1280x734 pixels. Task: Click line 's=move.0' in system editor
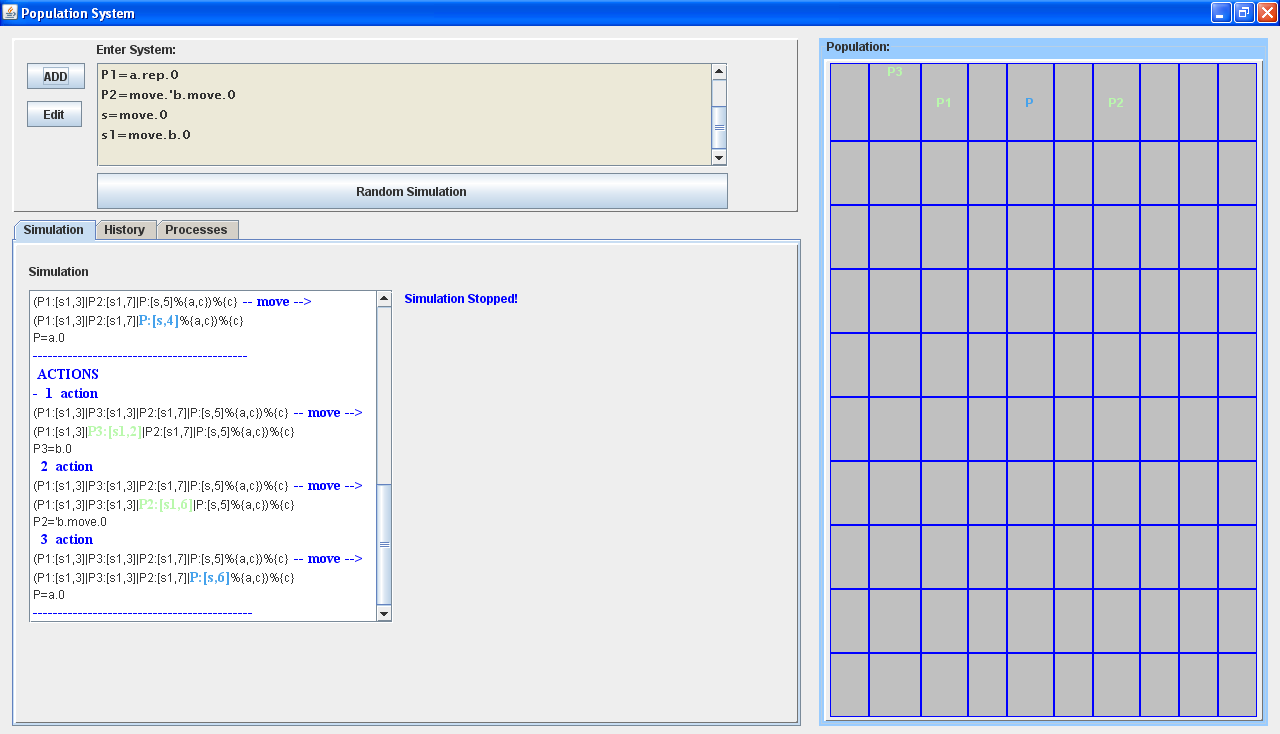[134, 115]
